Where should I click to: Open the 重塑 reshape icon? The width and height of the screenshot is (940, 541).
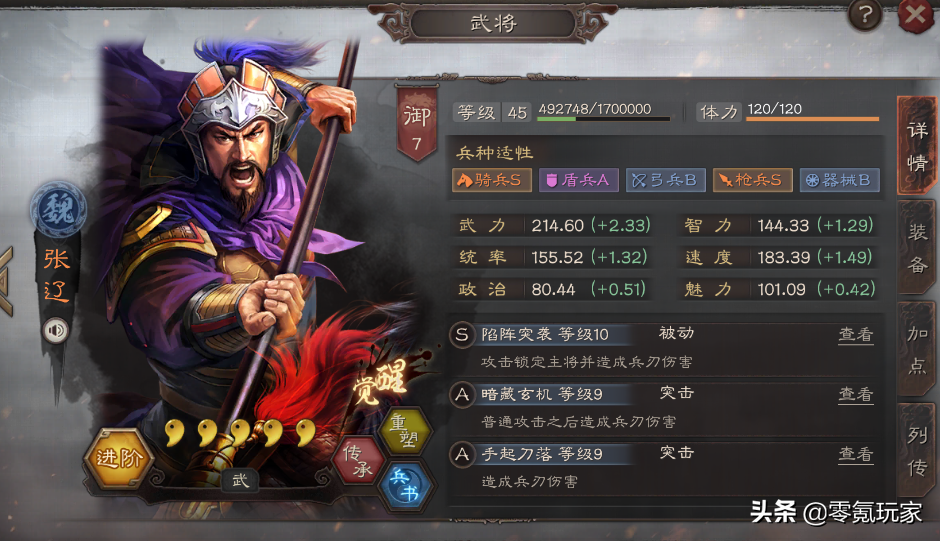[x=403, y=430]
